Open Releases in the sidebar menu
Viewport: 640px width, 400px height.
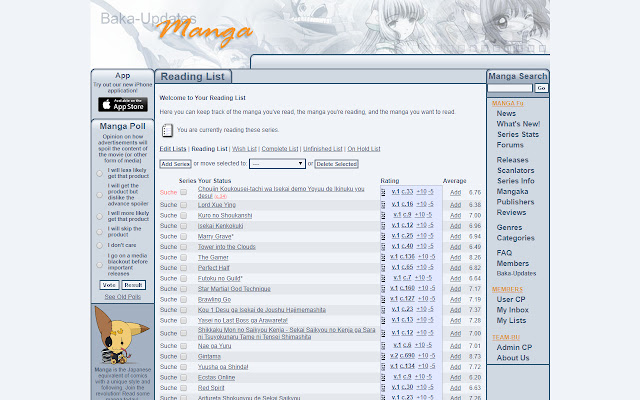click(513, 160)
